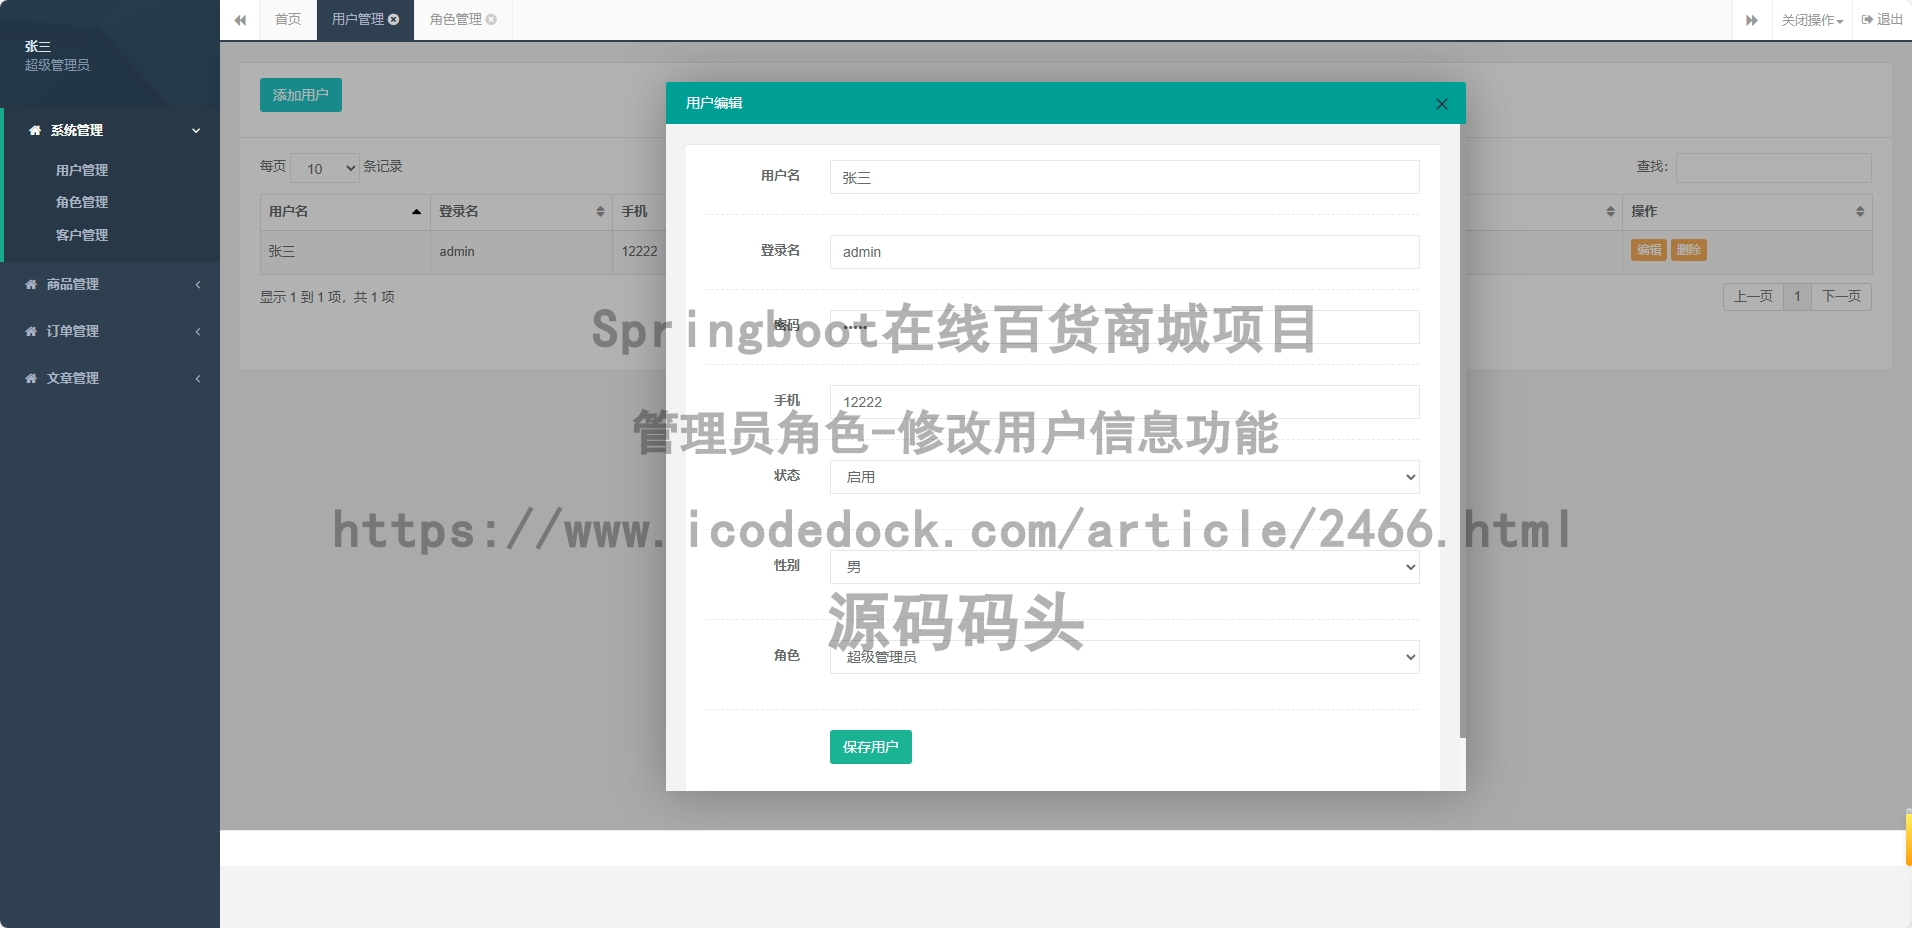
Task: Sort by 用户名 column arrow
Action: 416,211
